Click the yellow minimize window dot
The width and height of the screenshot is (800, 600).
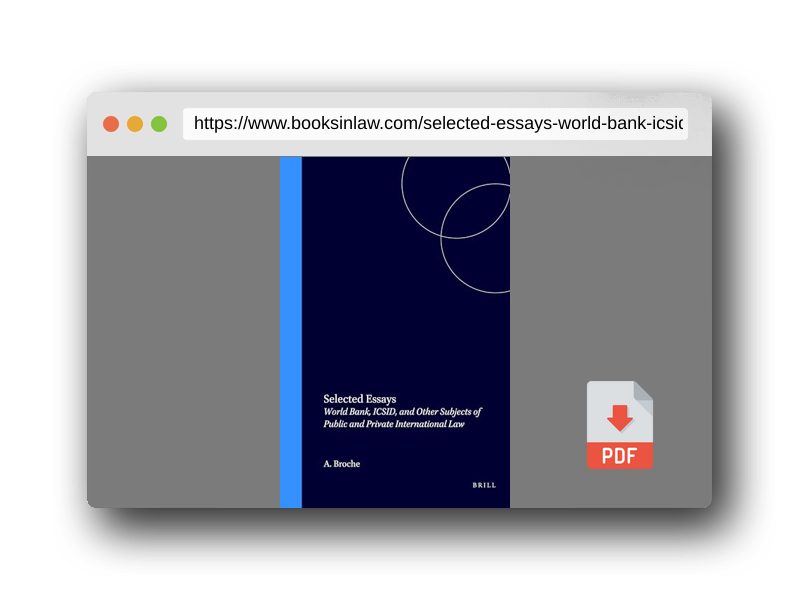tap(135, 124)
